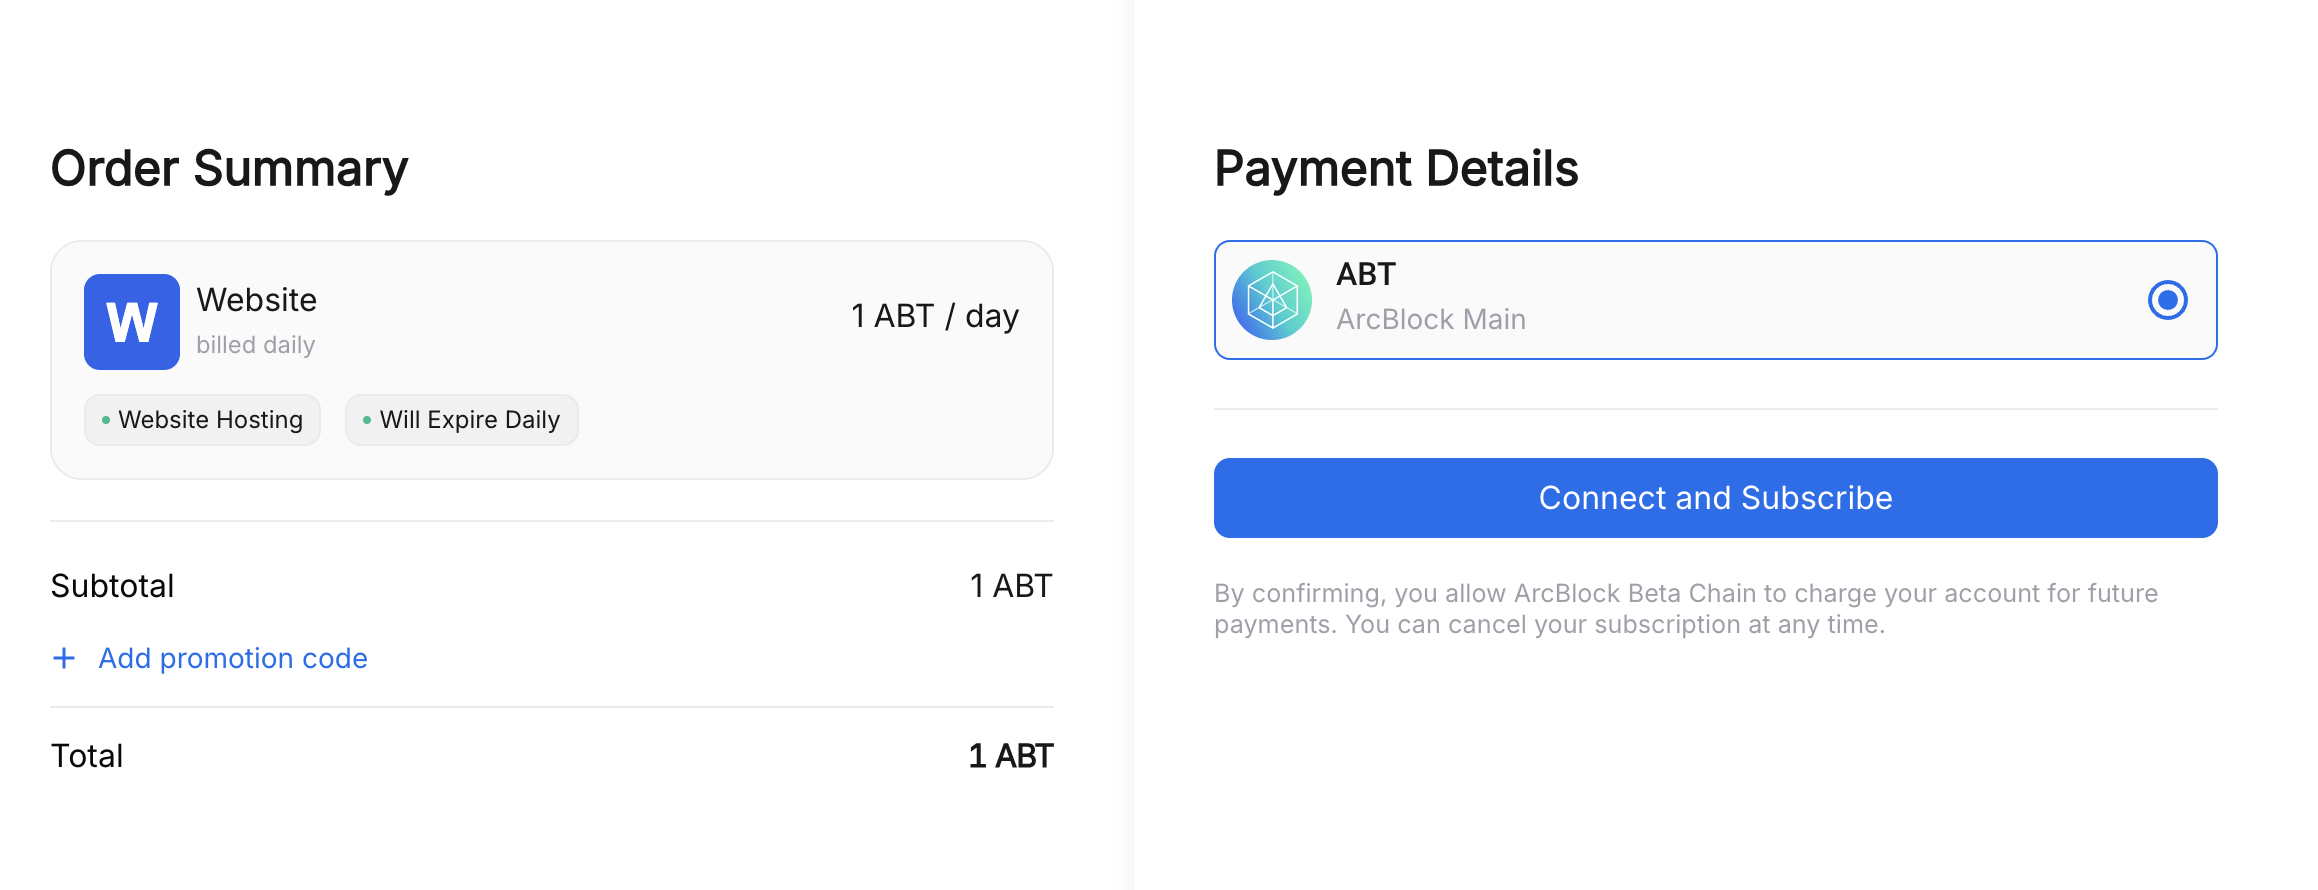Click the Subtotal label
This screenshot has width=2318, height=890.
coord(113,586)
